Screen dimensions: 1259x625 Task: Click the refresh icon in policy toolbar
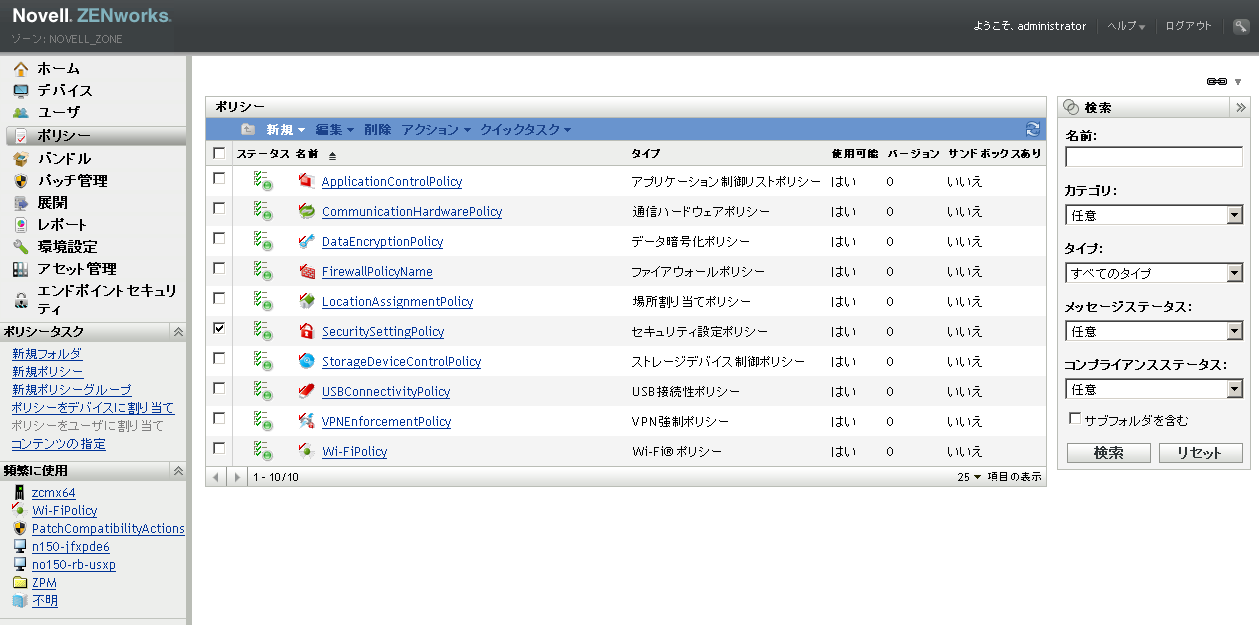pos(1033,129)
